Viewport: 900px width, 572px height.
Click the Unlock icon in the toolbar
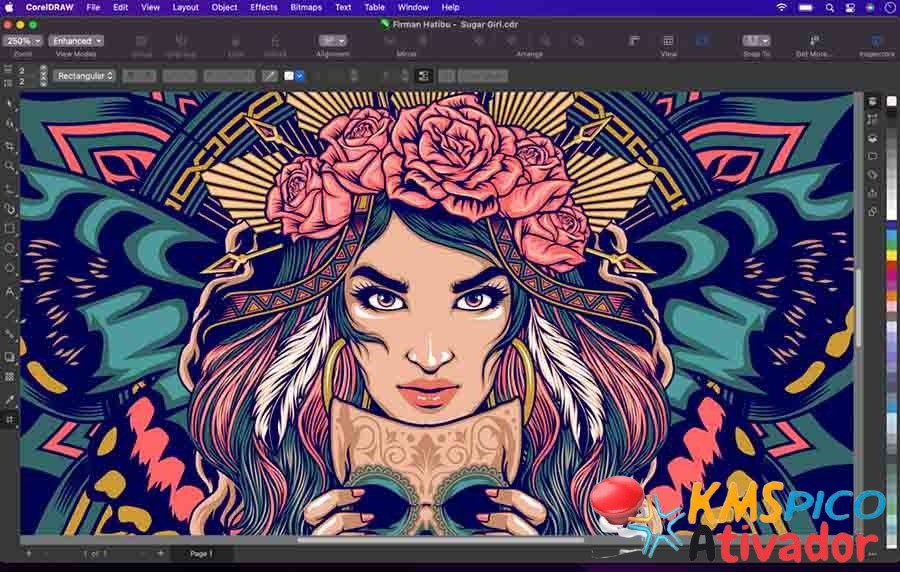tap(275, 41)
